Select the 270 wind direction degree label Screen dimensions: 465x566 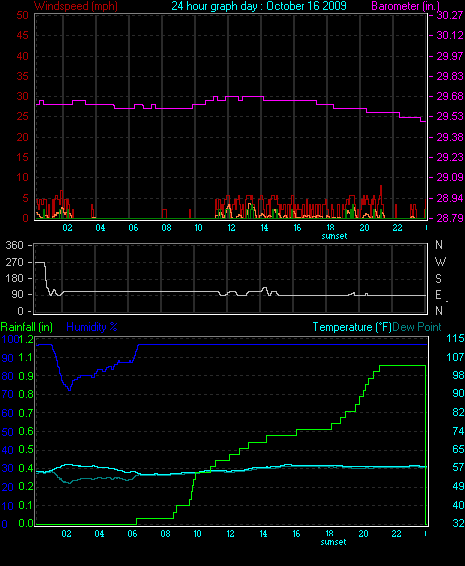coord(14,262)
